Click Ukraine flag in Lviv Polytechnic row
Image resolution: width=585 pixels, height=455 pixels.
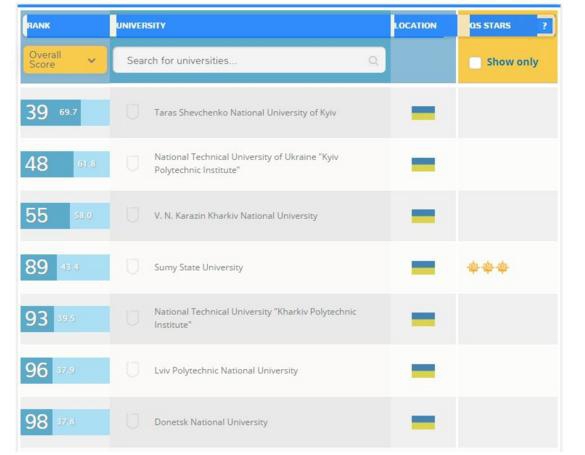click(x=423, y=371)
